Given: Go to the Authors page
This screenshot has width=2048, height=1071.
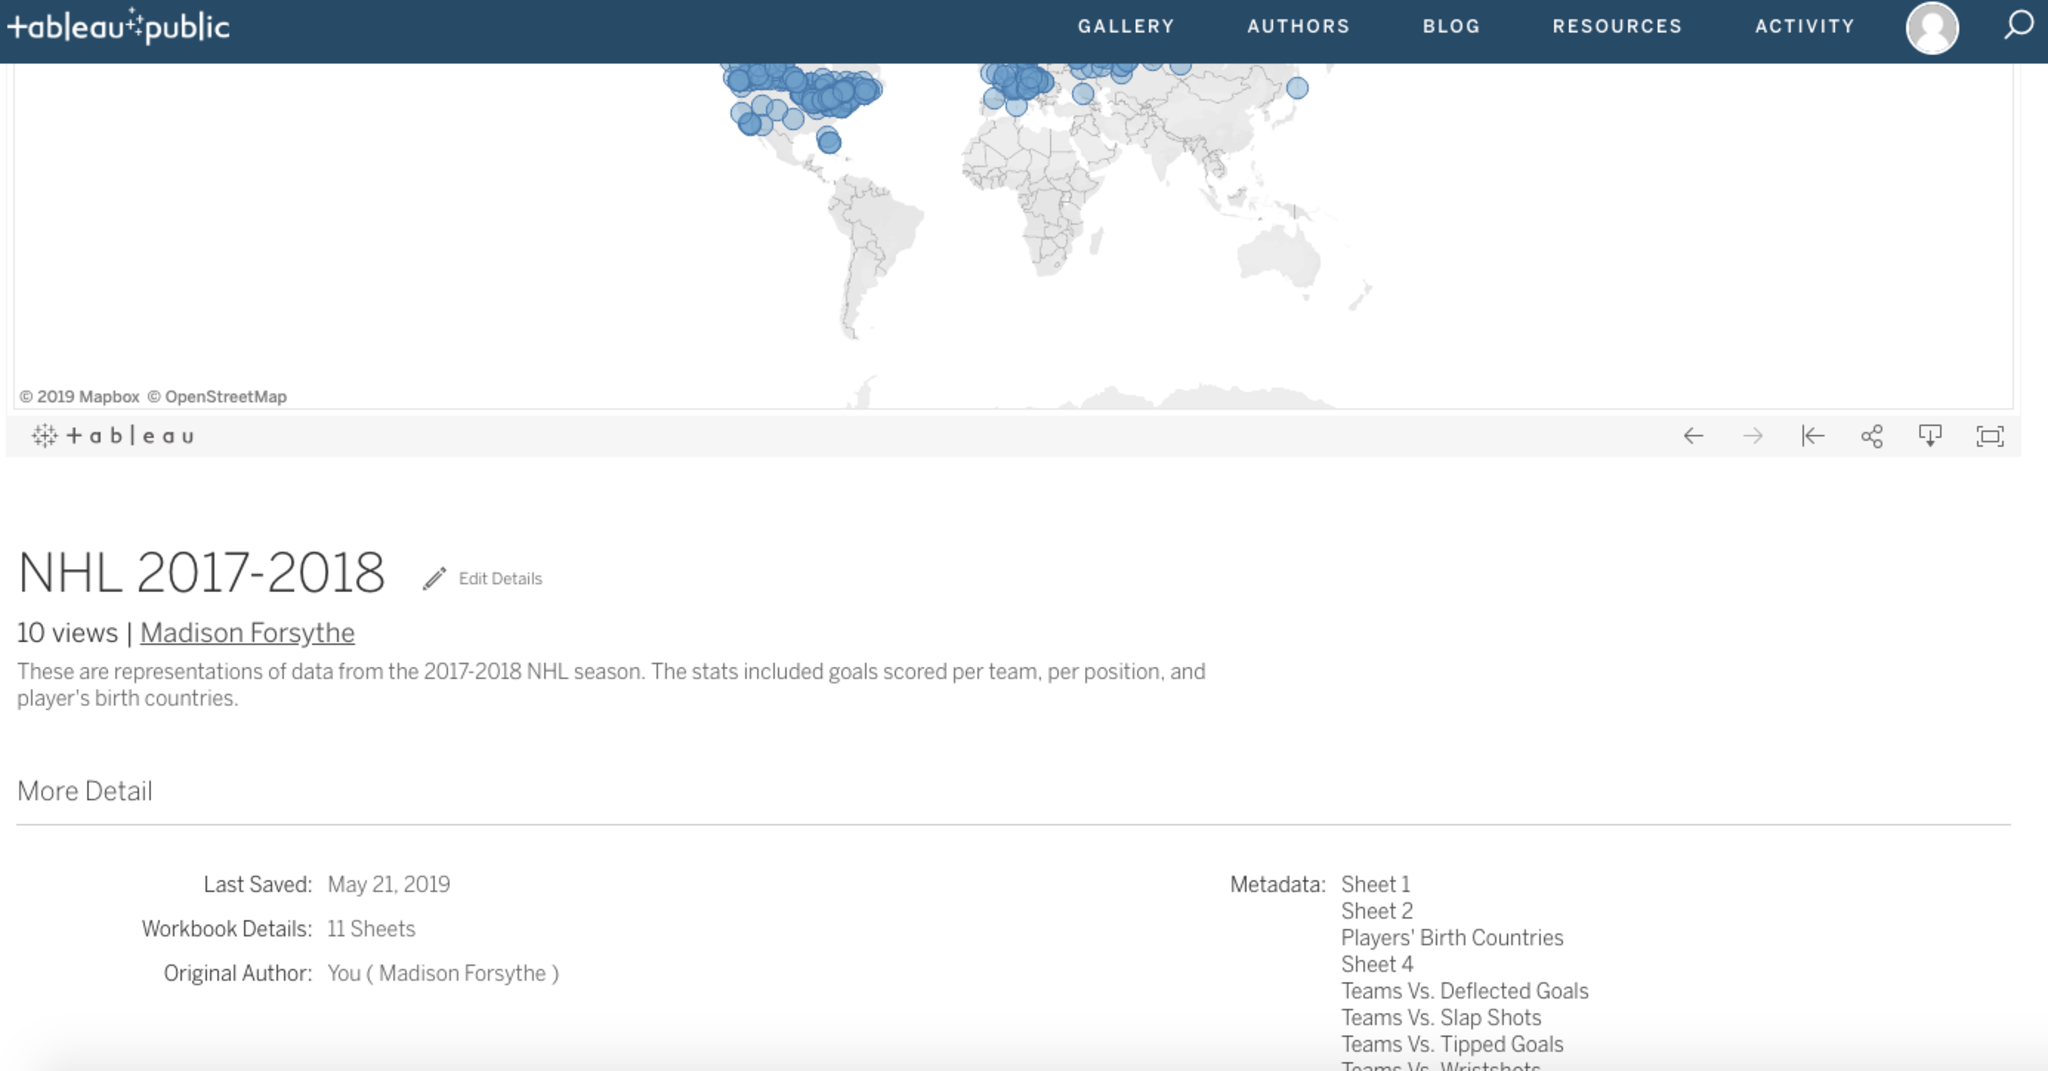Looking at the screenshot, I should pyautogui.click(x=1298, y=26).
